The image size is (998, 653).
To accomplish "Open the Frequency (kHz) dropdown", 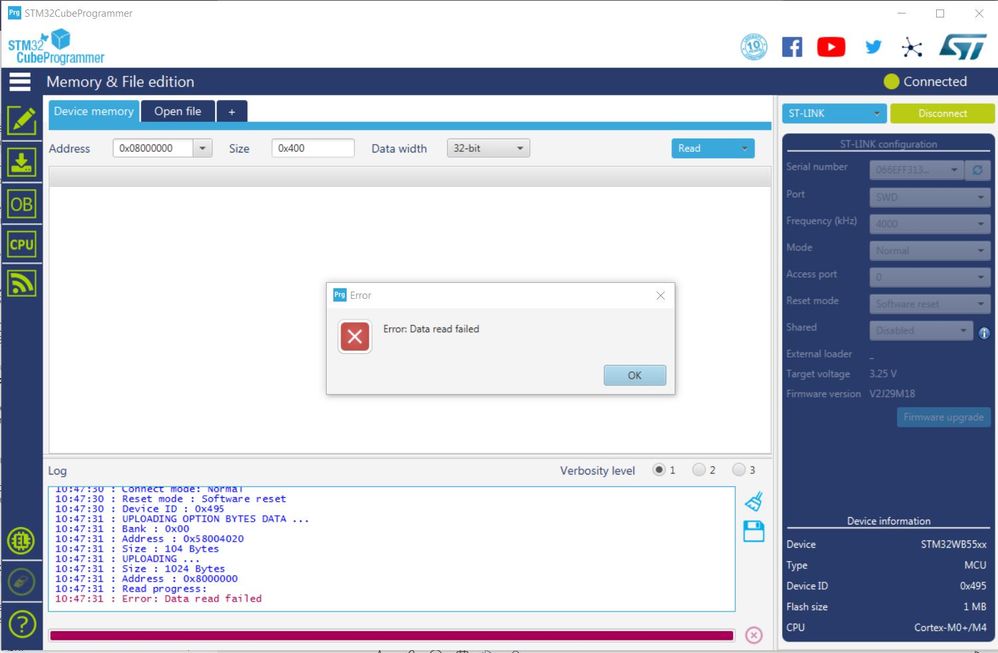I will coord(929,224).
